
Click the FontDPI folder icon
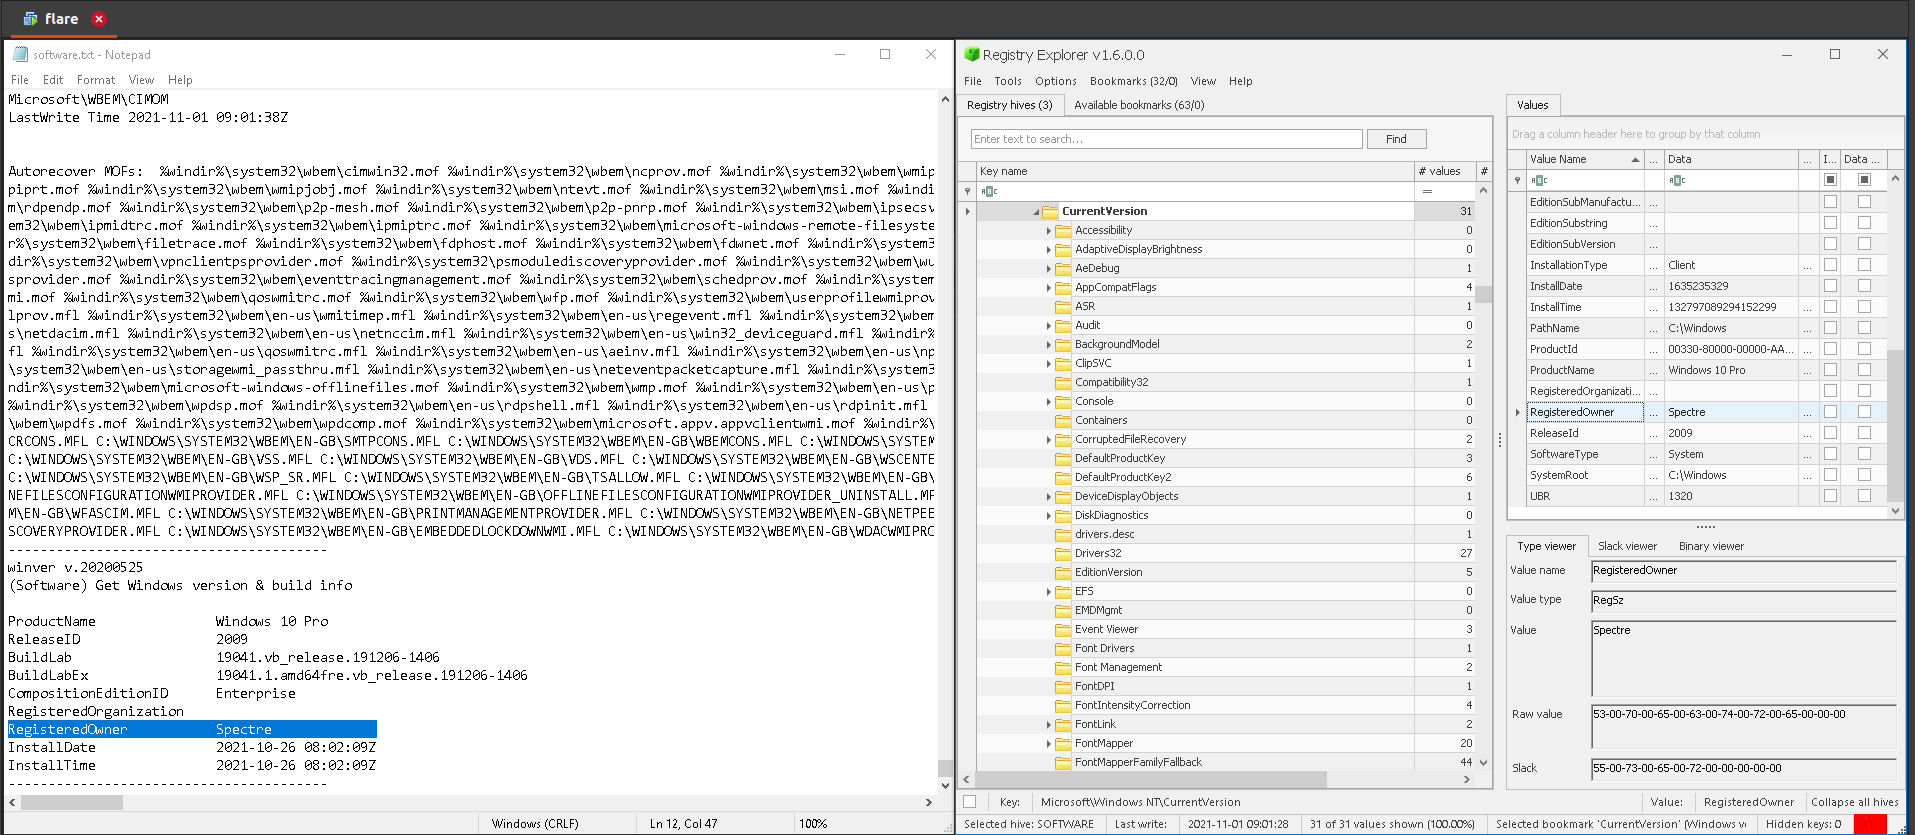[1063, 687]
